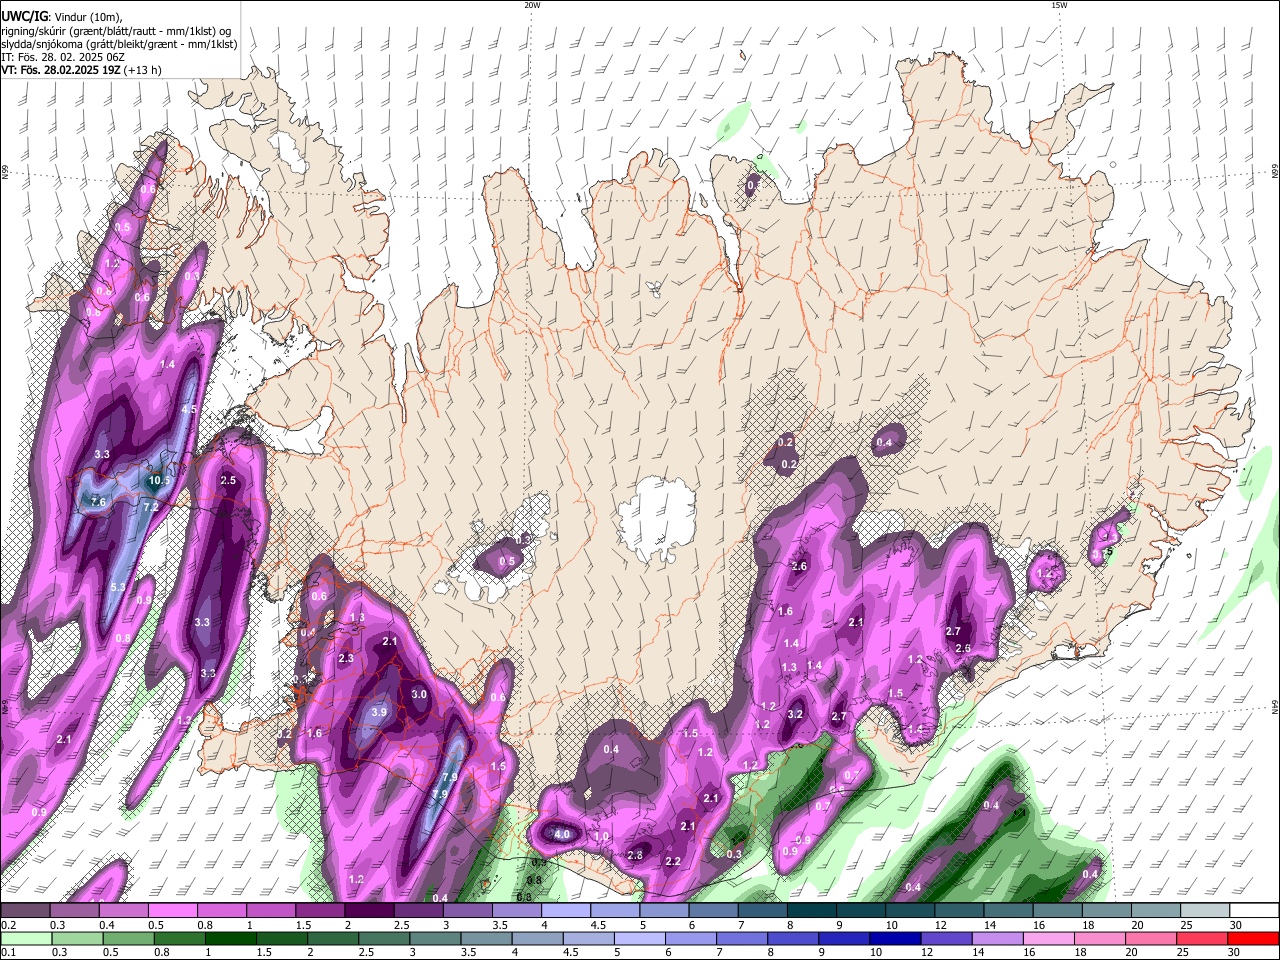Screen dimensions: 1280x960
Task: Click lower legend swatch between 14 and 16
Action: click(998, 938)
